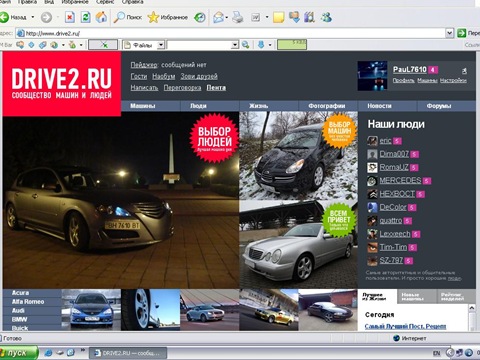This screenshot has height=360, width=480.
Task: Print the page with printer icon
Action: 238,17
